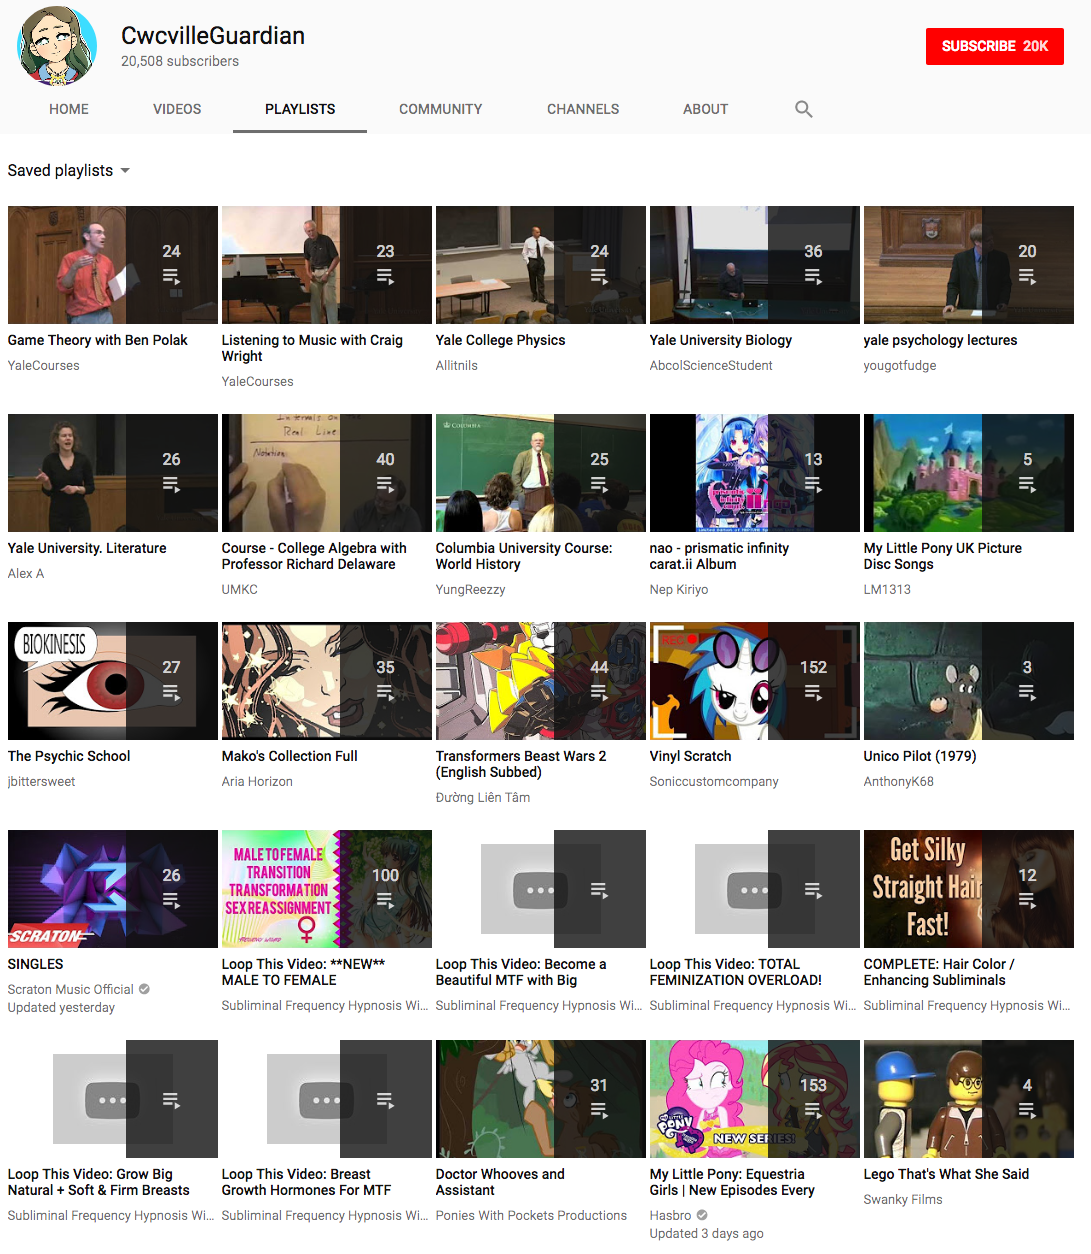
Task: Open the Breast Growth Hormones playlist placeholder thumbnail
Action: pos(327,1099)
